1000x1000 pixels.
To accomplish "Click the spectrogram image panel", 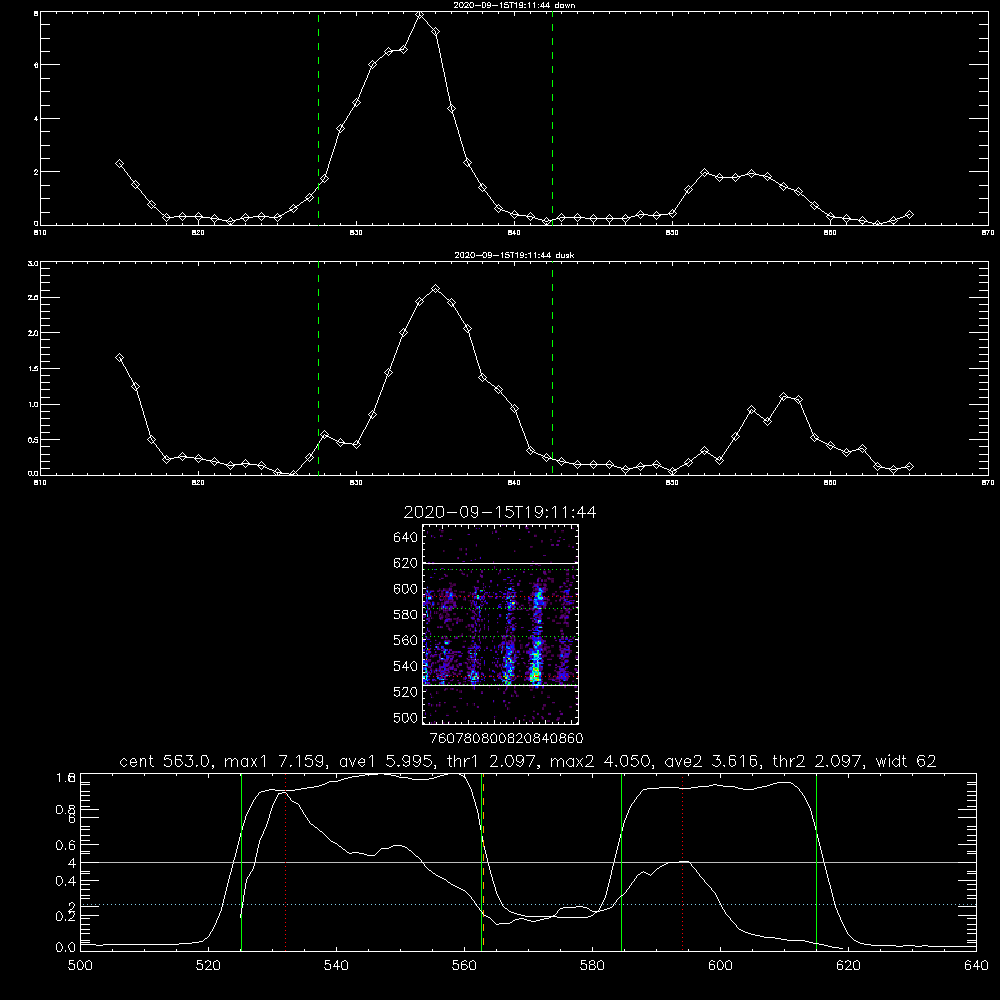I will point(500,624).
